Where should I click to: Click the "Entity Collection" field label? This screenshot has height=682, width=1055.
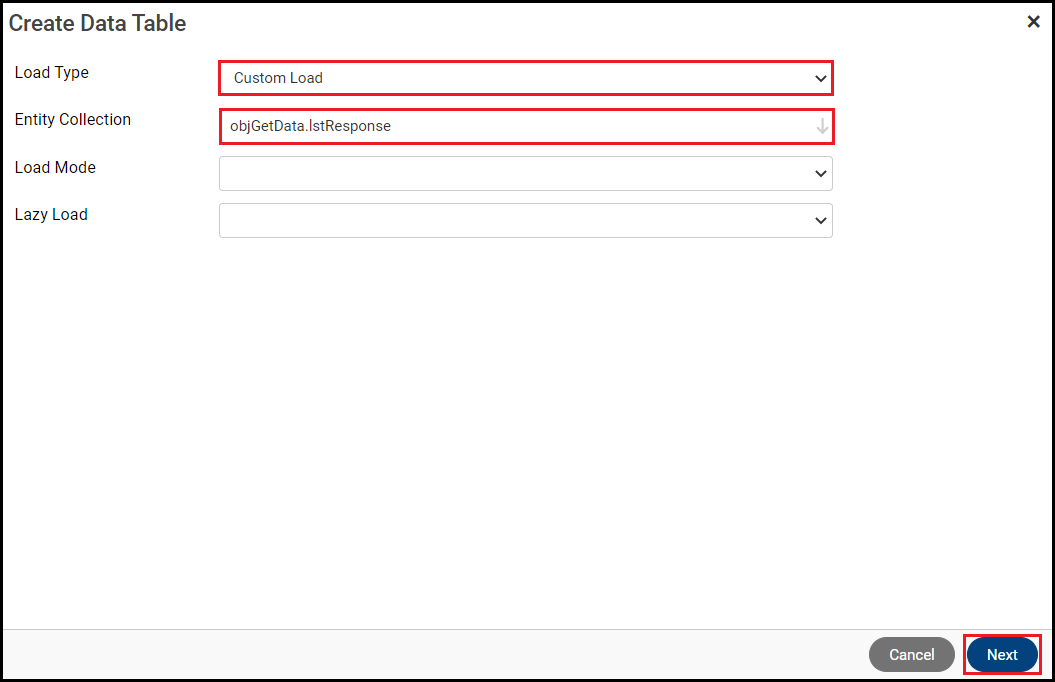[x=73, y=120]
